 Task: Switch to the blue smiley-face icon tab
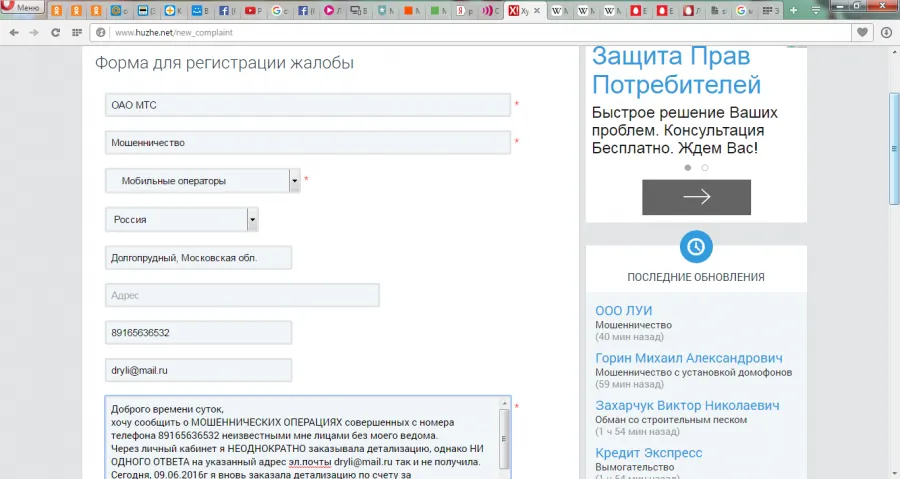[x=200, y=10]
